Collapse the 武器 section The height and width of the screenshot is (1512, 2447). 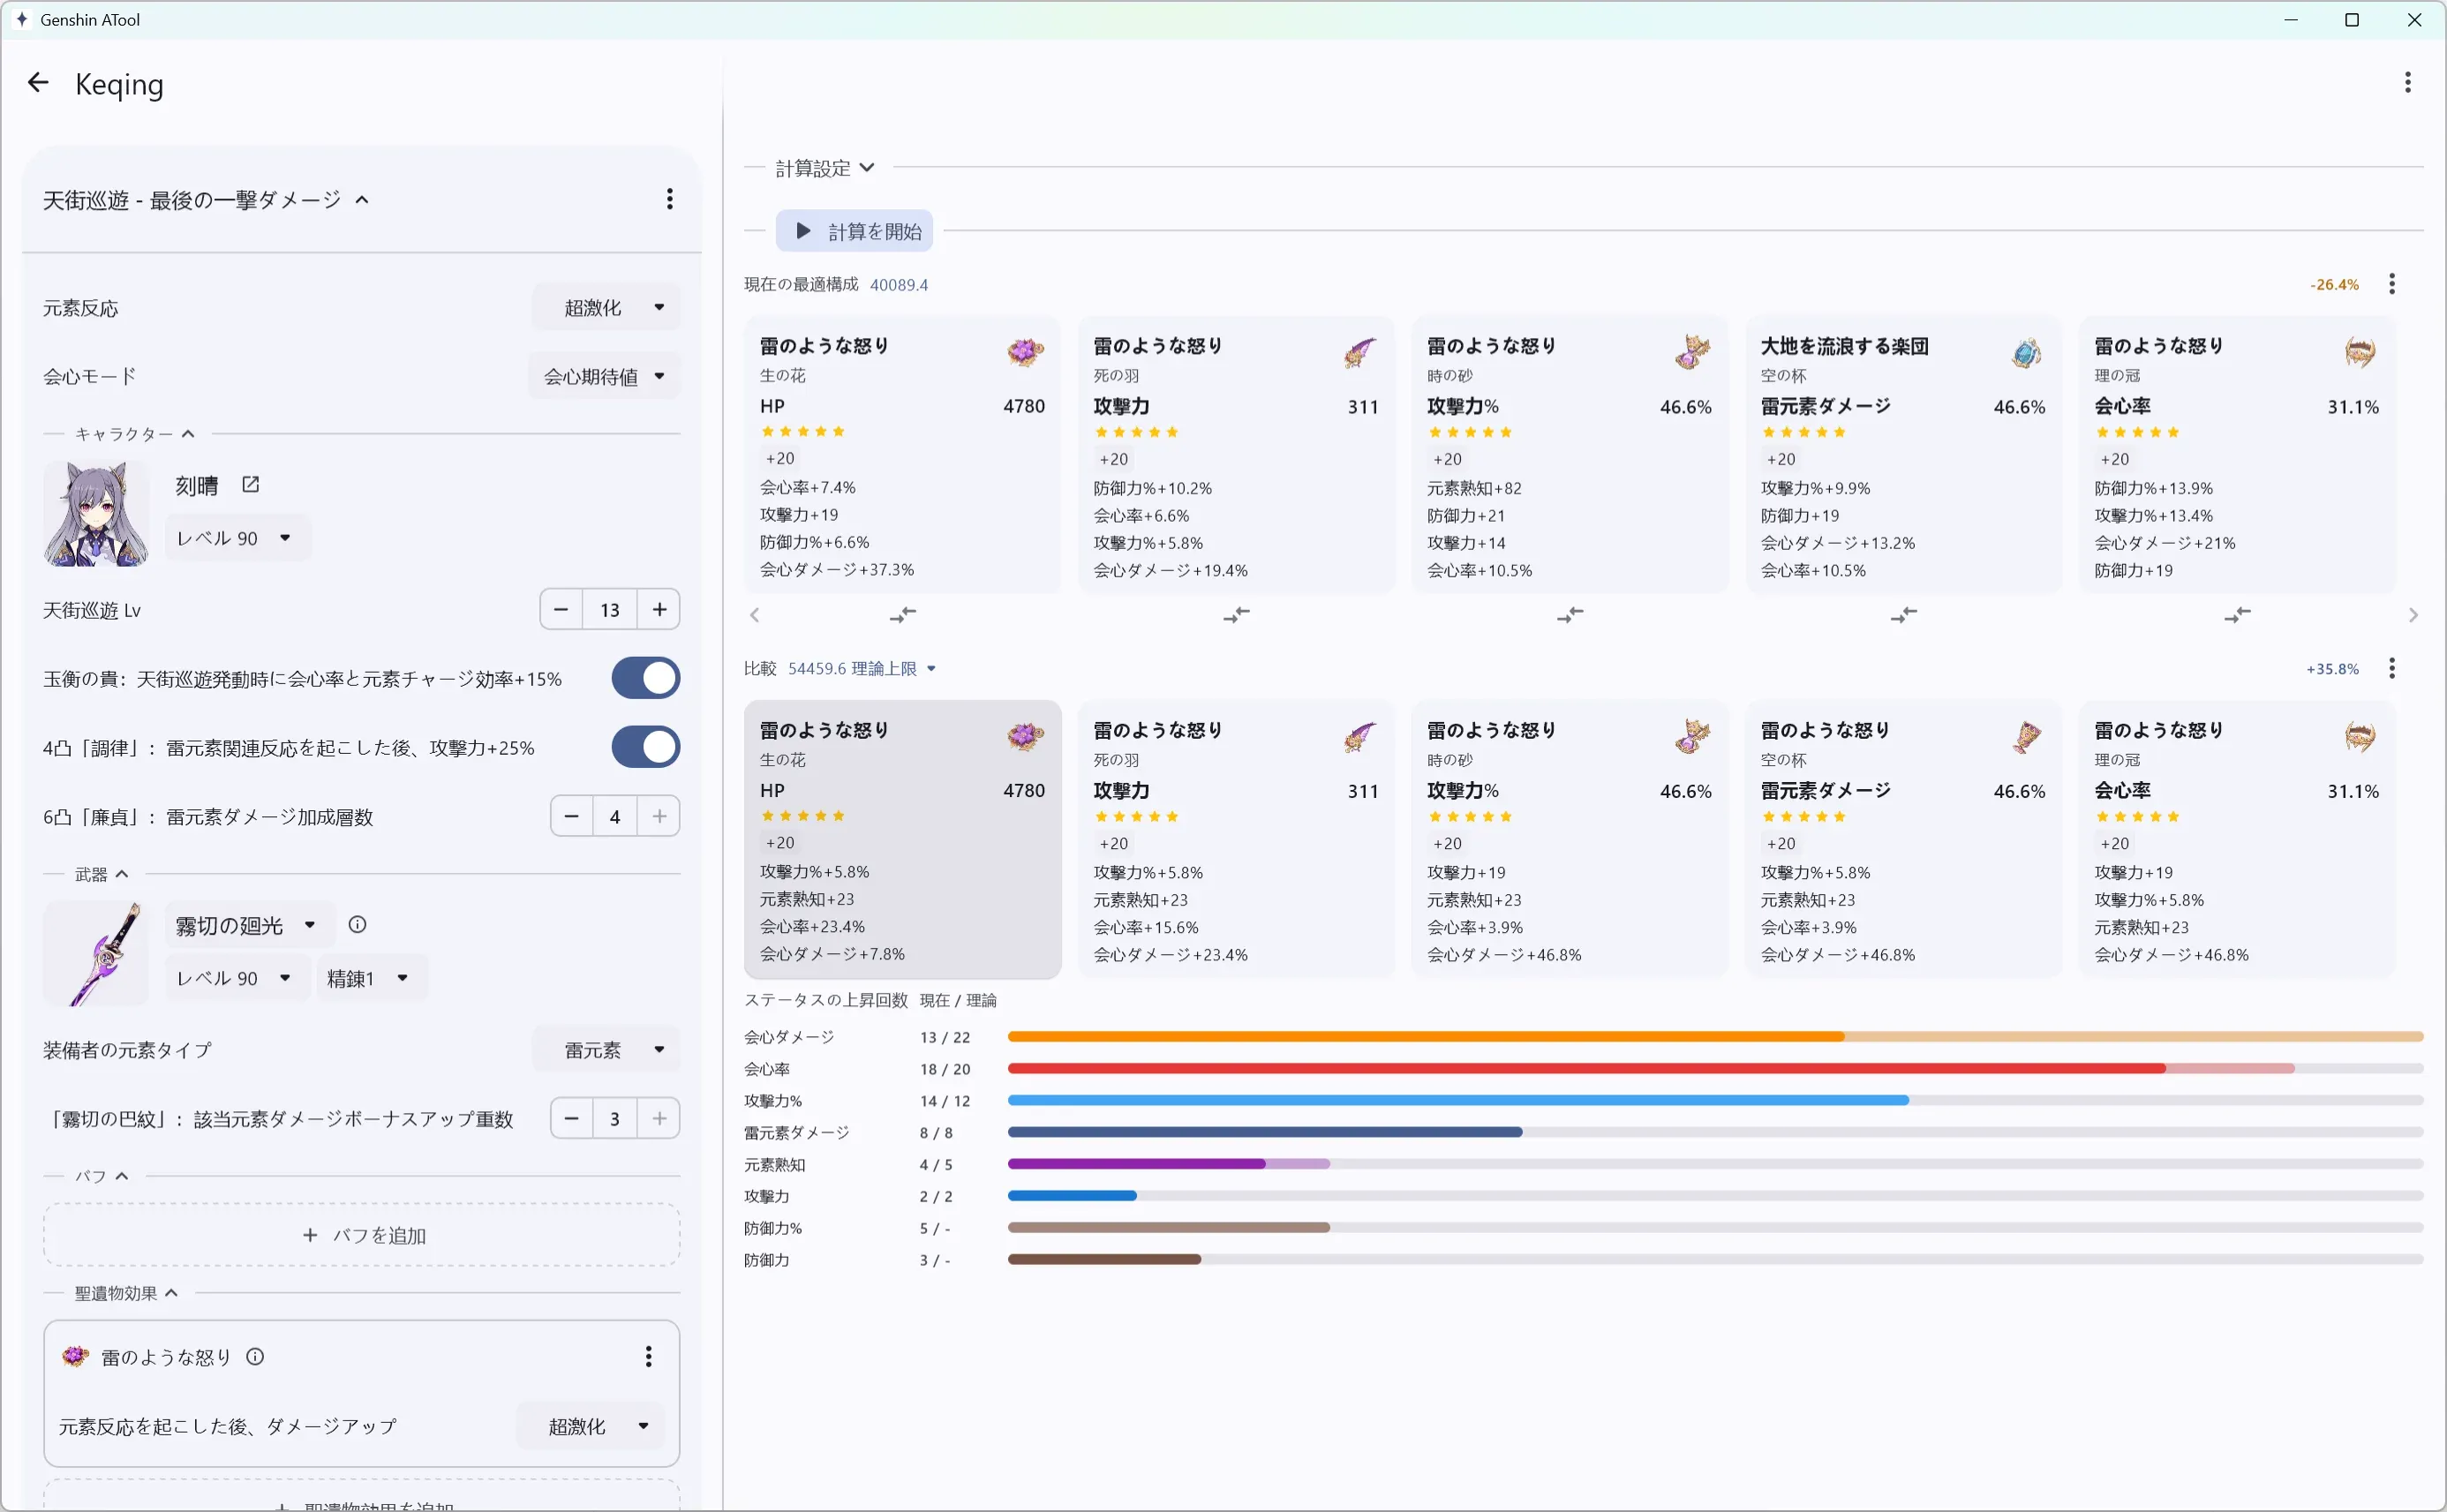pos(102,874)
